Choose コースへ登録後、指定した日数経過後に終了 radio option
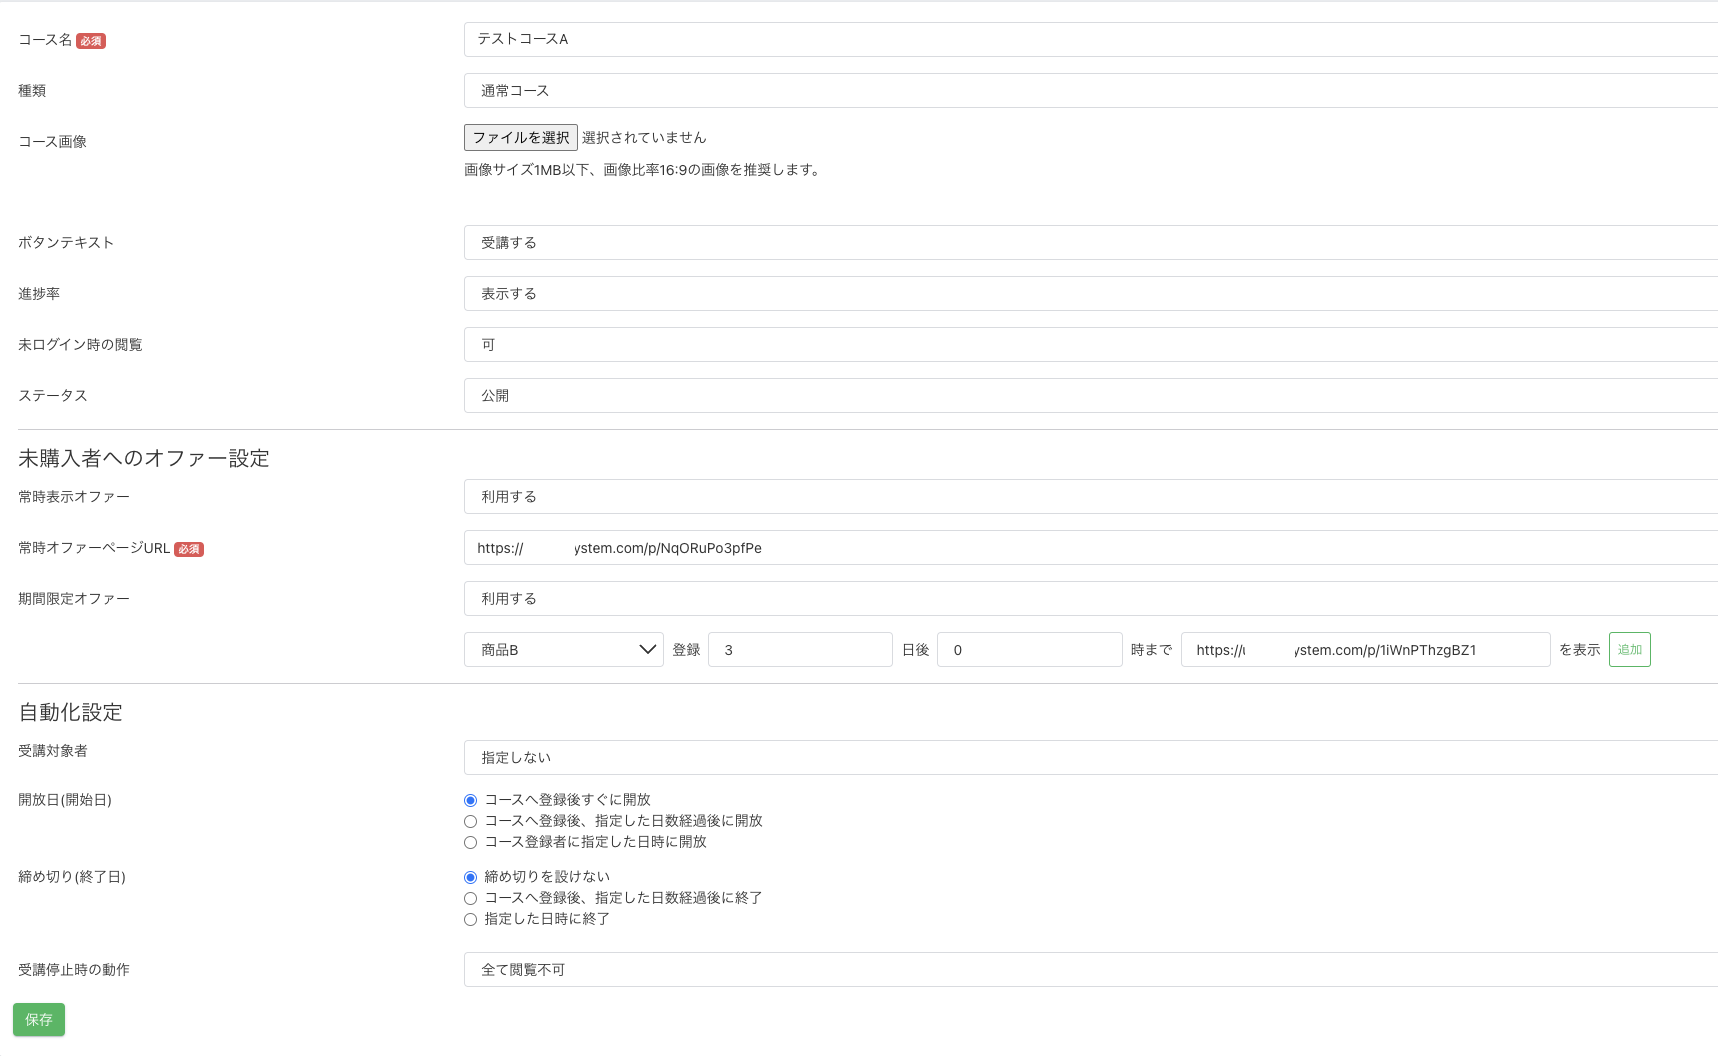 click(470, 898)
